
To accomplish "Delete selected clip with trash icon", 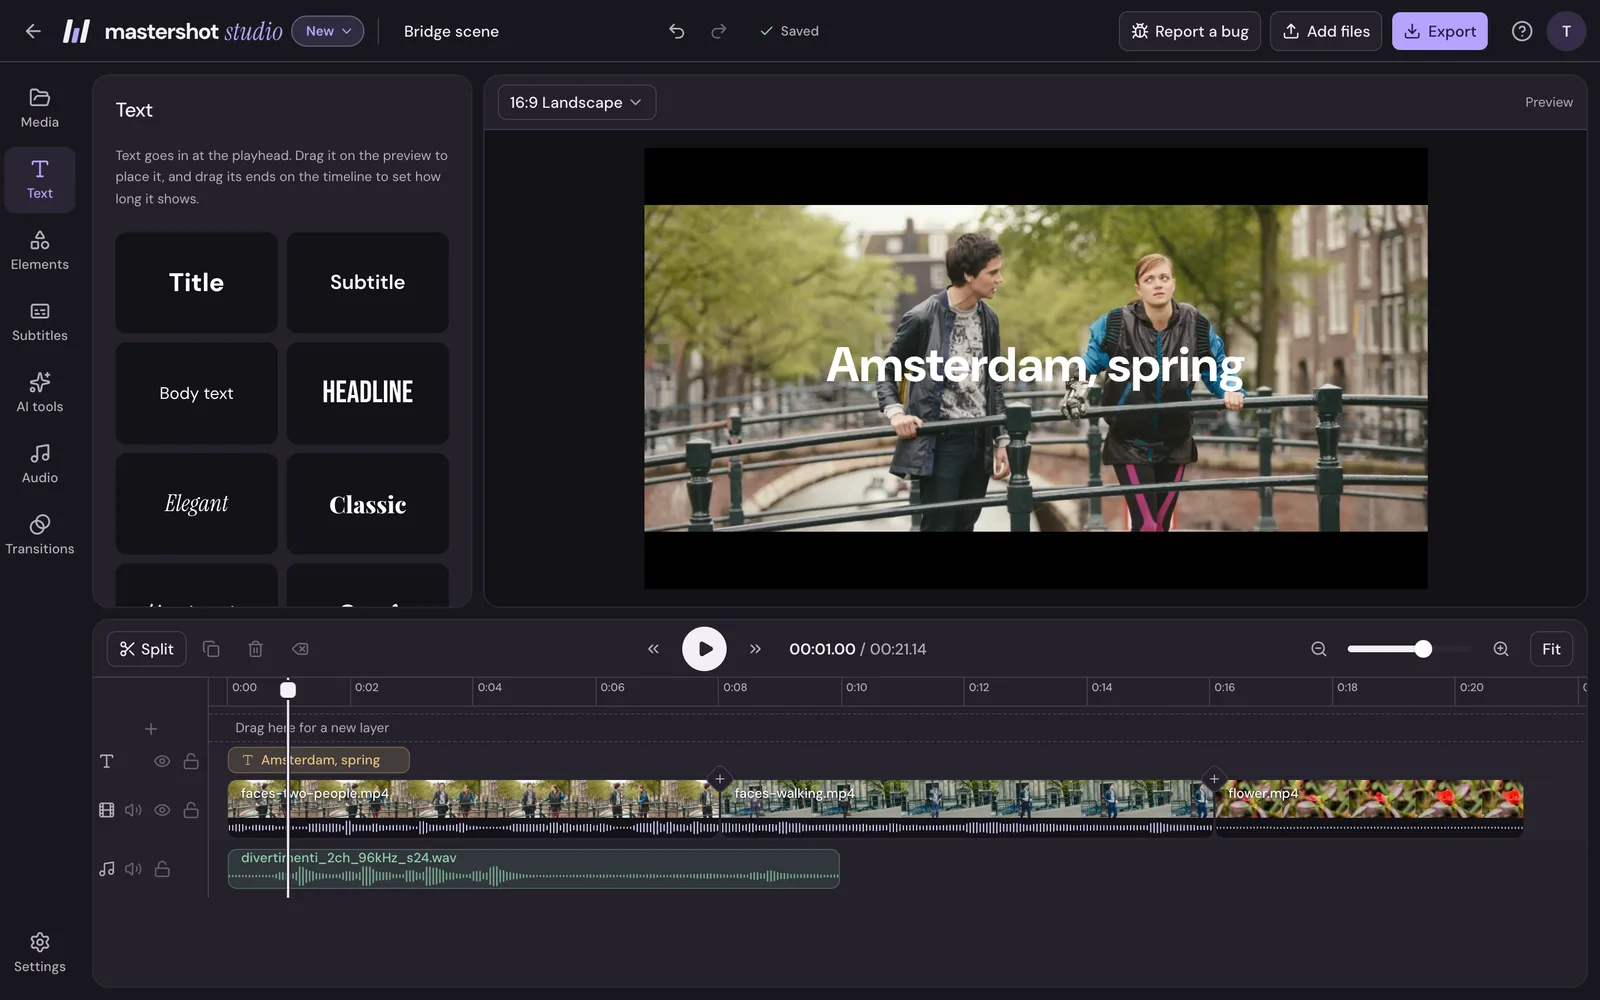I will click(x=255, y=649).
